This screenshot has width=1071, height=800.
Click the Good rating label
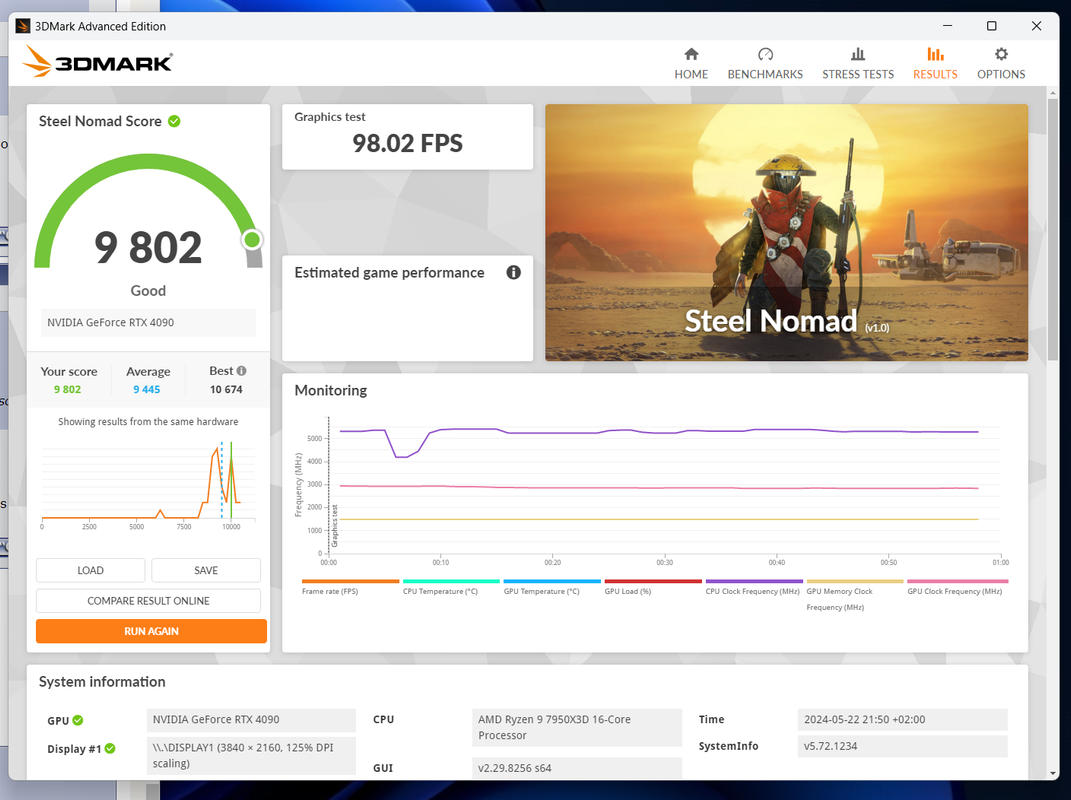pos(148,291)
